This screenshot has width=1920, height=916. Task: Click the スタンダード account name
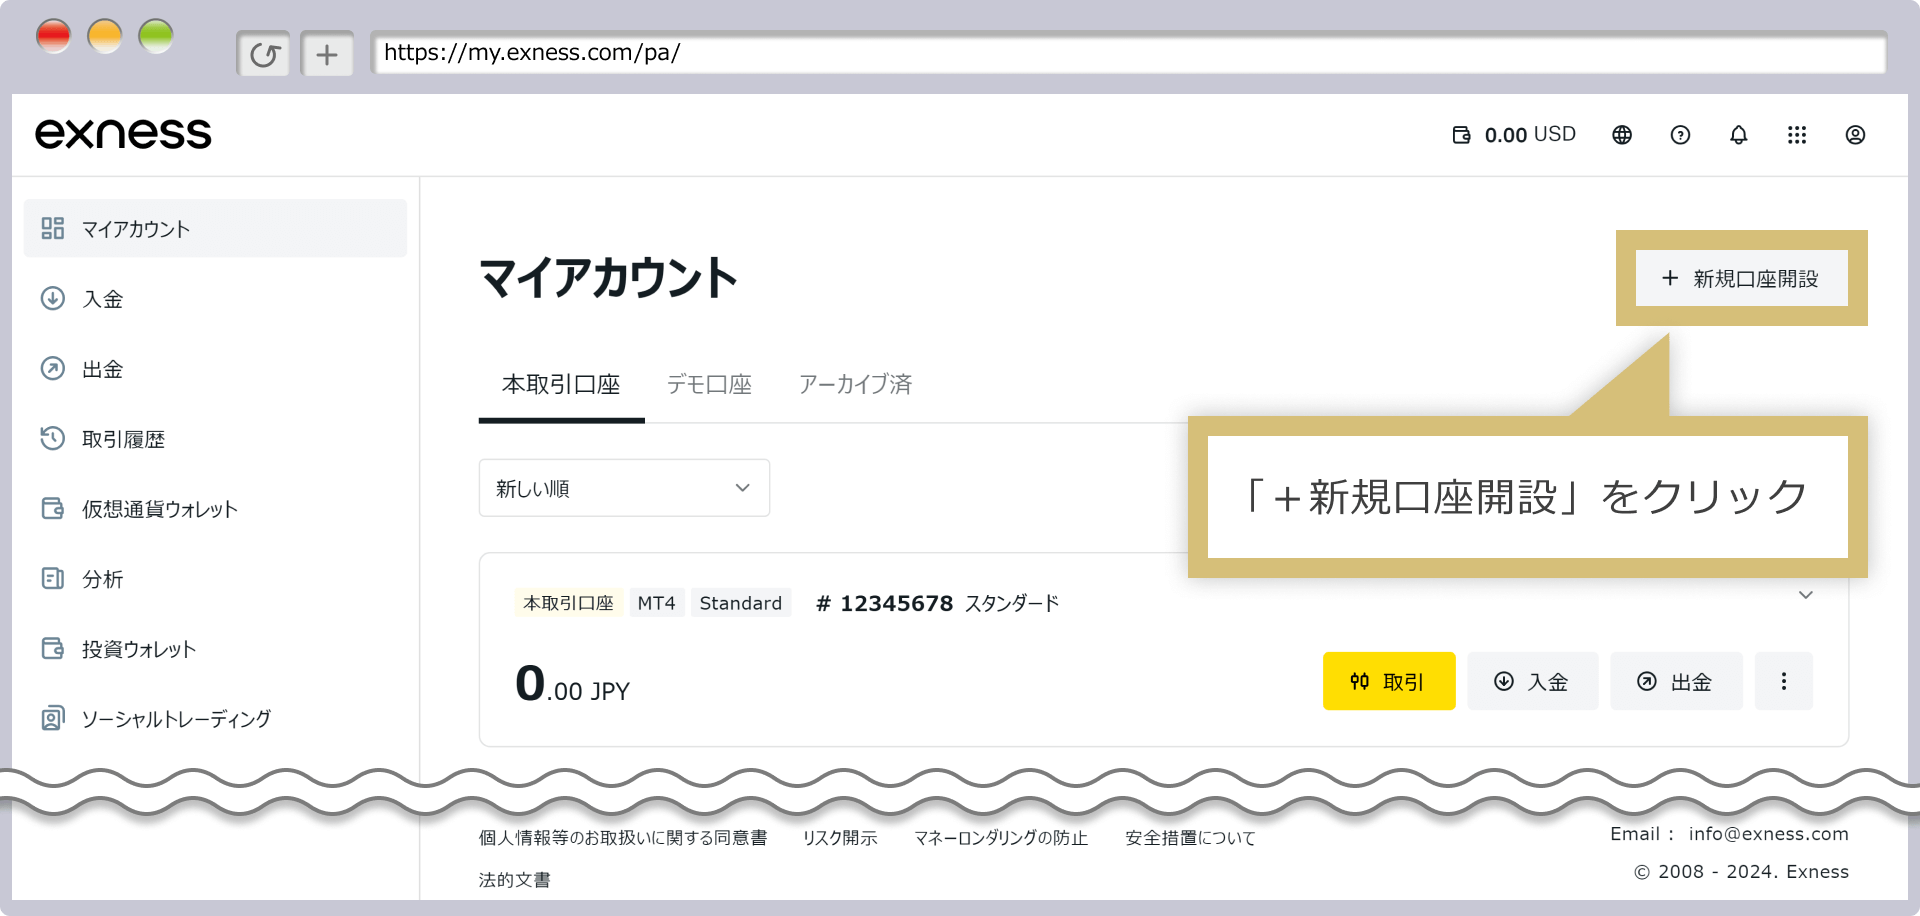point(1012,603)
